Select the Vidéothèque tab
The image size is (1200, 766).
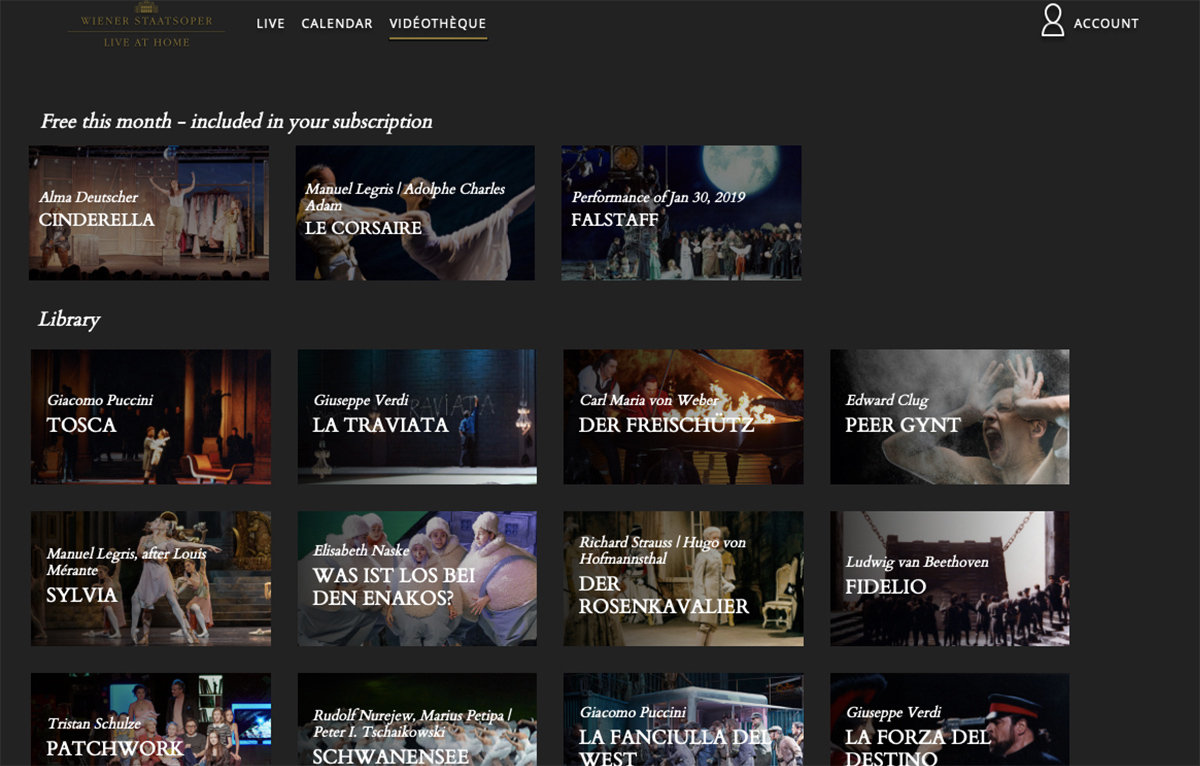(x=438, y=23)
